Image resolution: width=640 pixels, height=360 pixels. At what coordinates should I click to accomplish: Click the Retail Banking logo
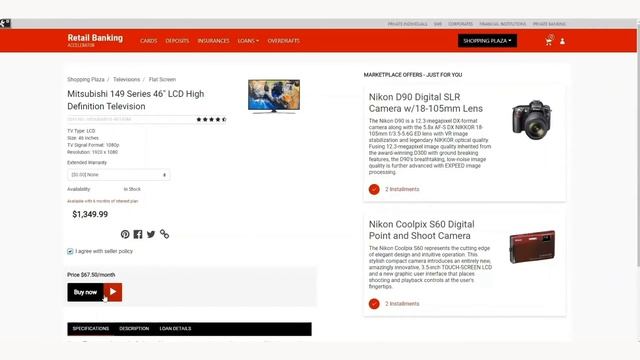pyautogui.click(x=95, y=40)
